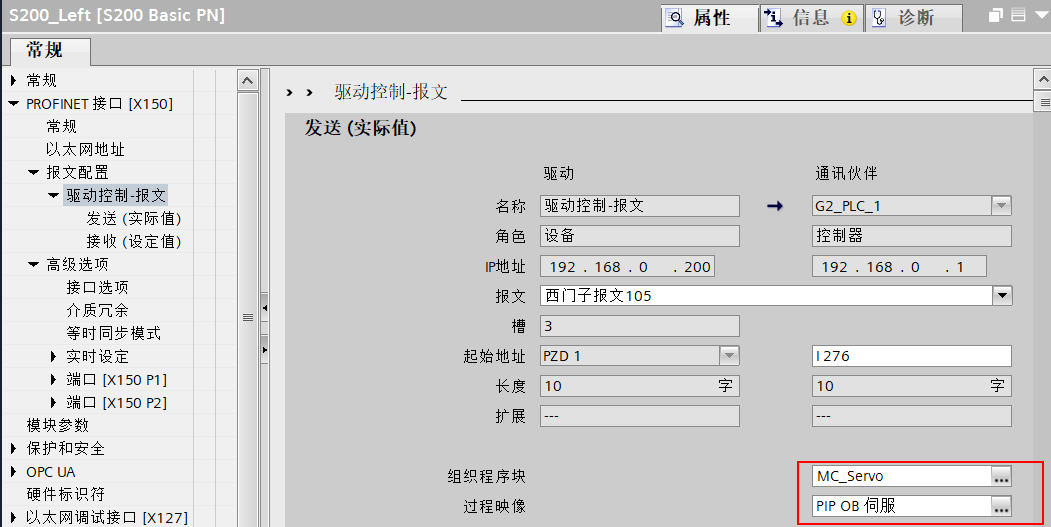Viewport: 1051px width, 527px height.
Task: Select 接口选项 in the tree
Action: [x=97, y=287]
